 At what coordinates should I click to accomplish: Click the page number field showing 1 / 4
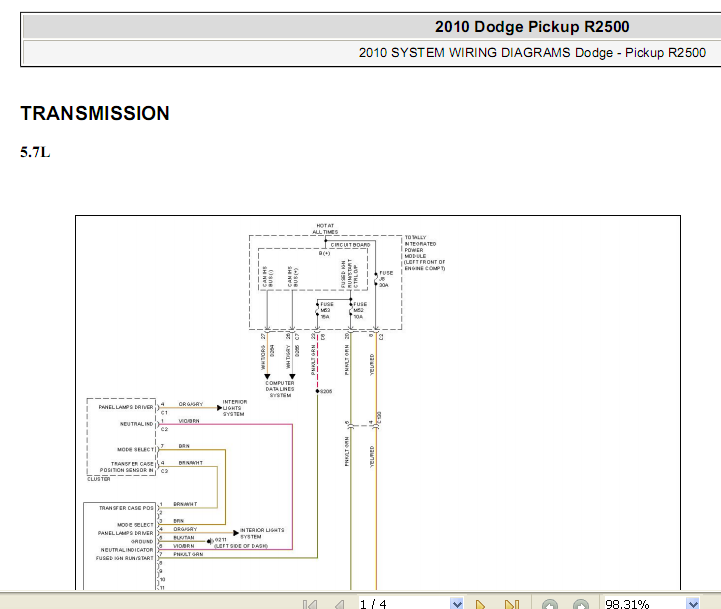tap(404, 603)
